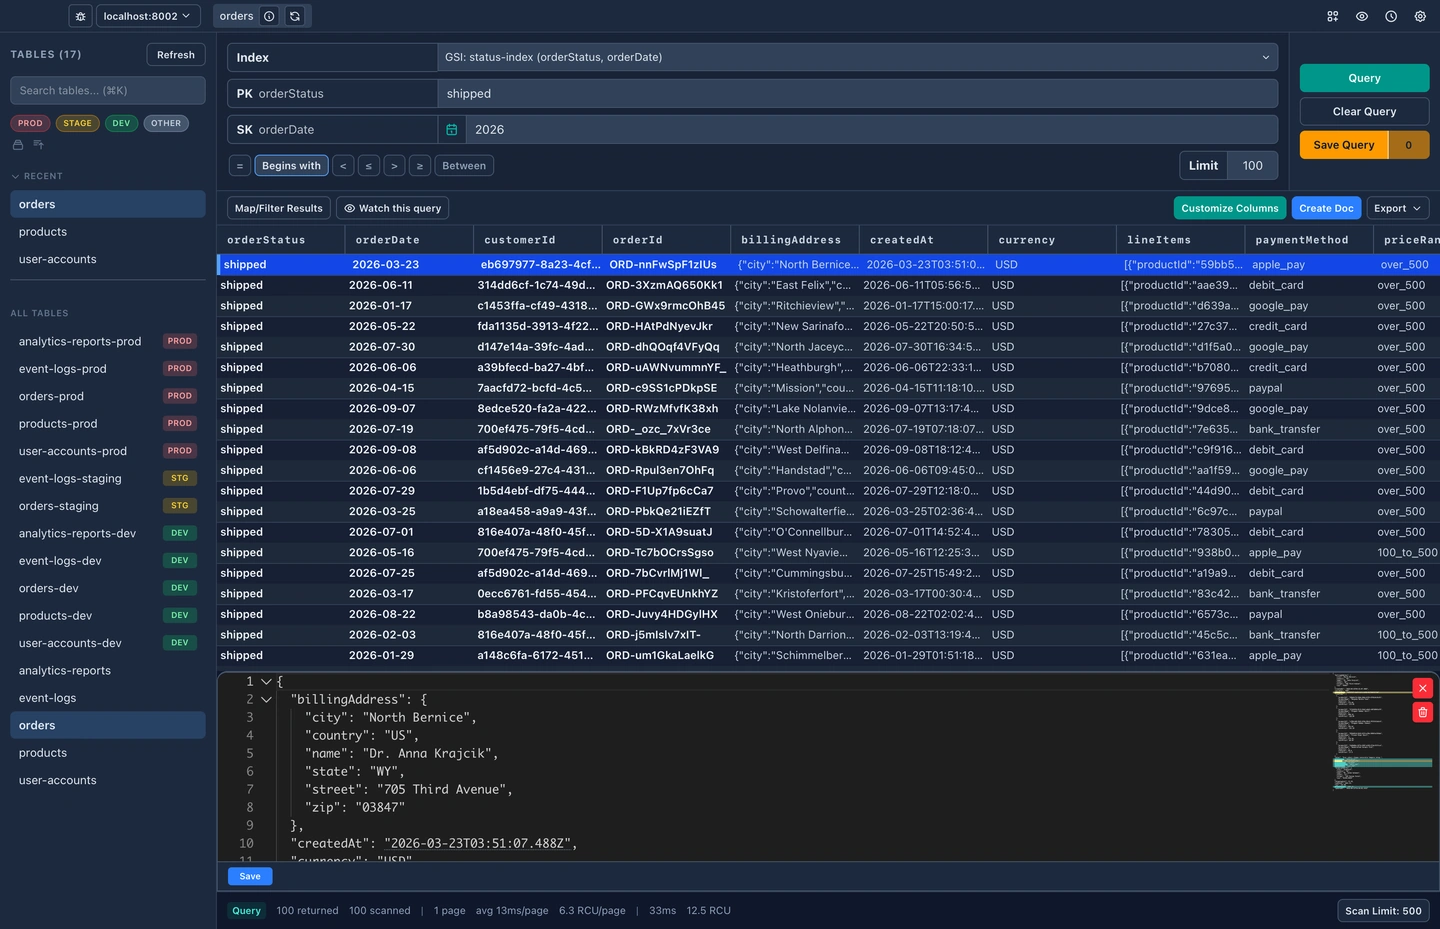Click the eye icon in top right toolbar
The width and height of the screenshot is (1440, 929).
pyautogui.click(x=1361, y=16)
